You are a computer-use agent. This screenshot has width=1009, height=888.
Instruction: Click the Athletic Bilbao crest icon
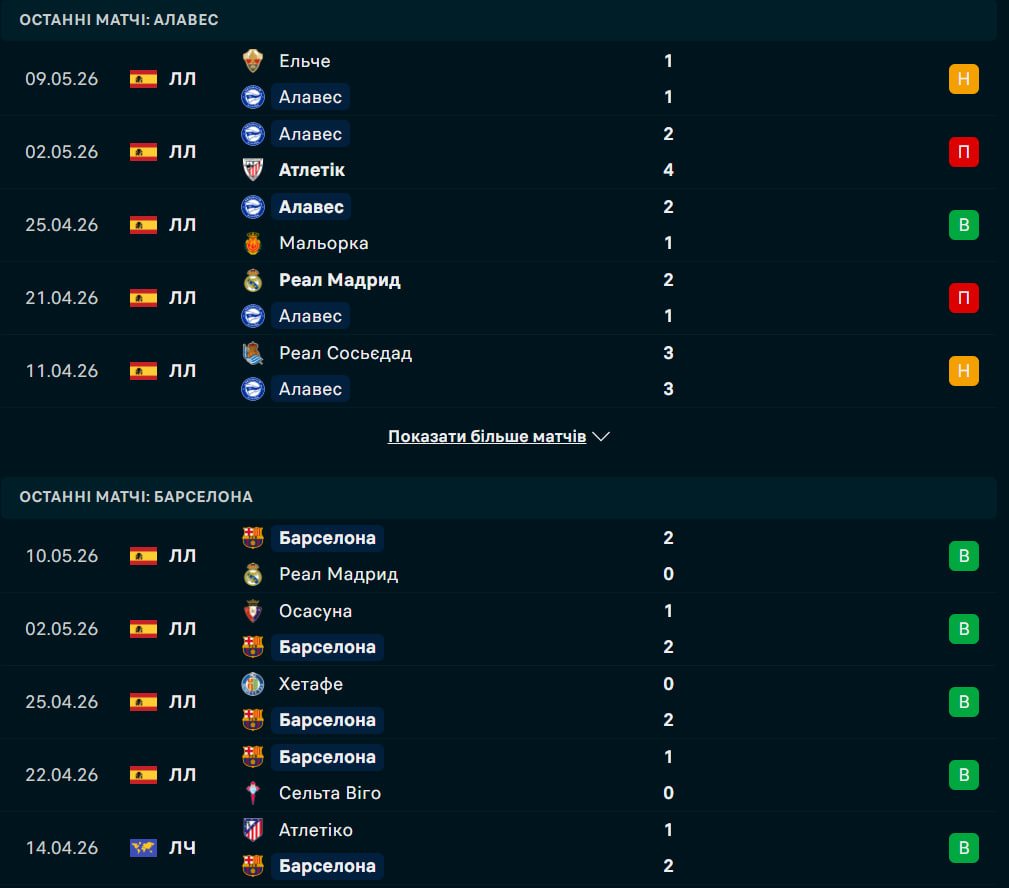tap(253, 170)
